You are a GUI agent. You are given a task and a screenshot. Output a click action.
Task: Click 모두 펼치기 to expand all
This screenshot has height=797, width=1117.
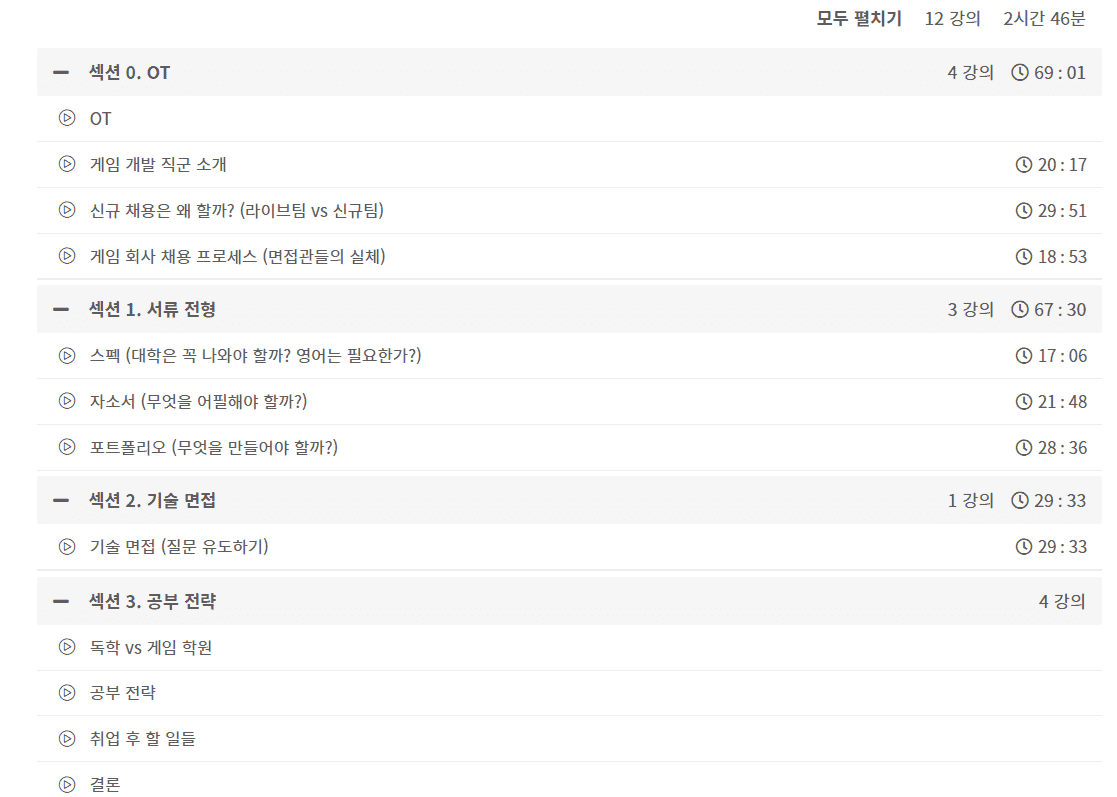pyautogui.click(x=859, y=18)
